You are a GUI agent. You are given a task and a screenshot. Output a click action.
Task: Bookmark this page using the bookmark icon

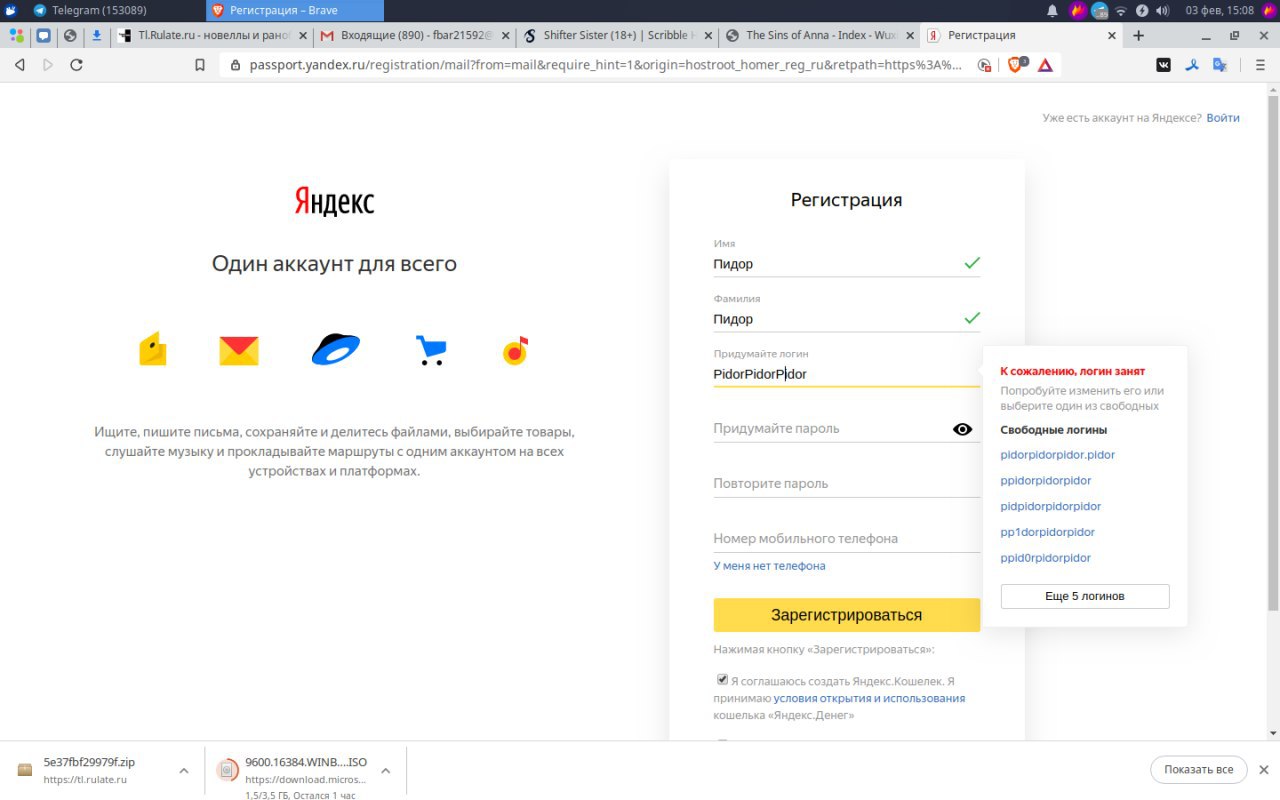[200, 65]
